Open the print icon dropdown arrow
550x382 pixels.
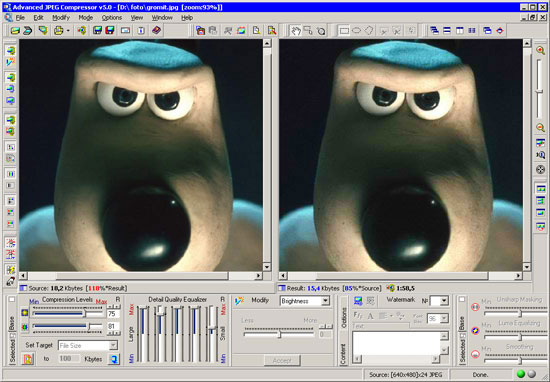tap(68, 31)
